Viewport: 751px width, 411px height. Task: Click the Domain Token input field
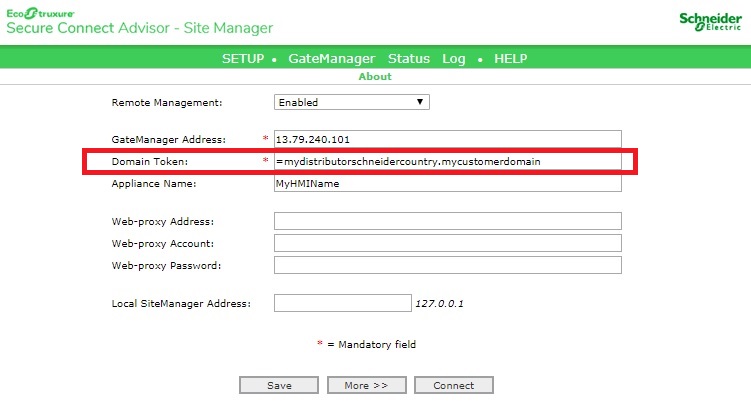448,161
